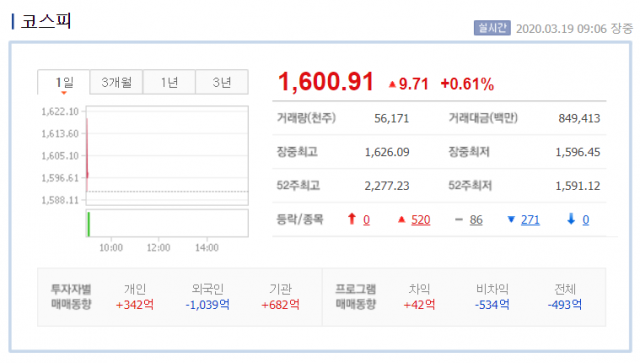Open the falling stocks link 271
The width and height of the screenshot is (640, 363).
[x=530, y=220]
